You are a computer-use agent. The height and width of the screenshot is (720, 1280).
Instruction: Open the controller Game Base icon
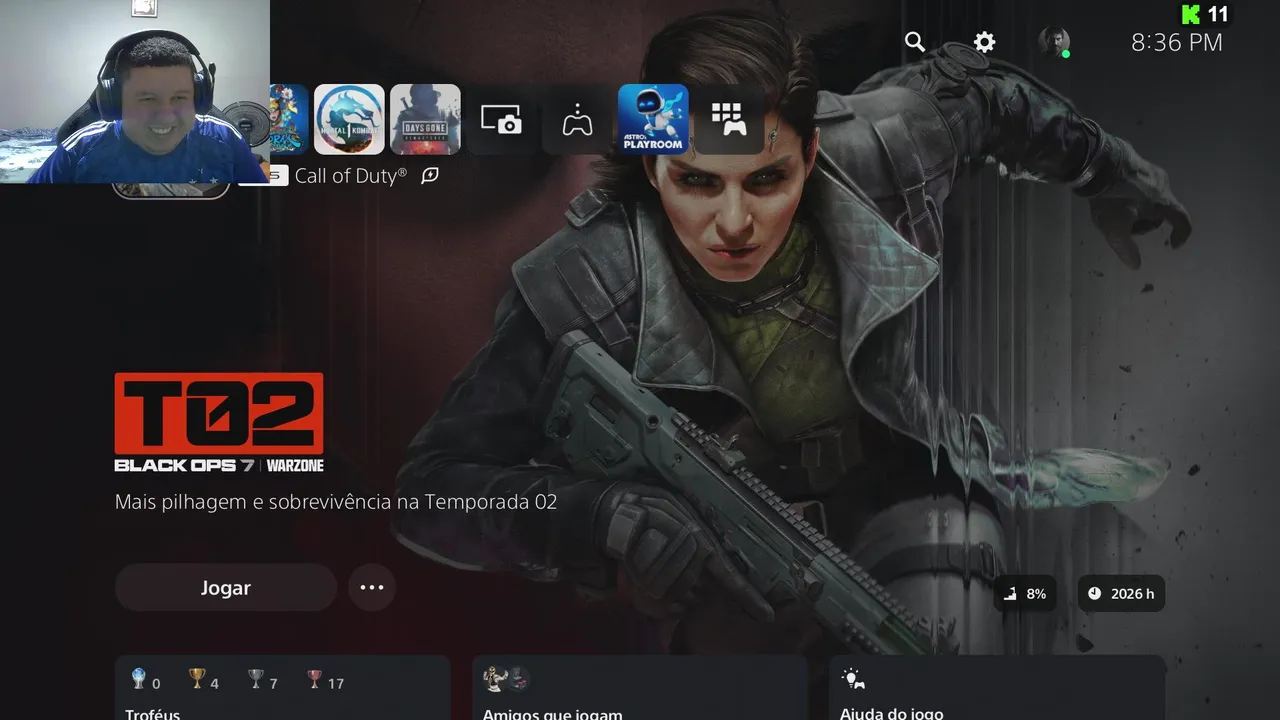tap(577, 119)
